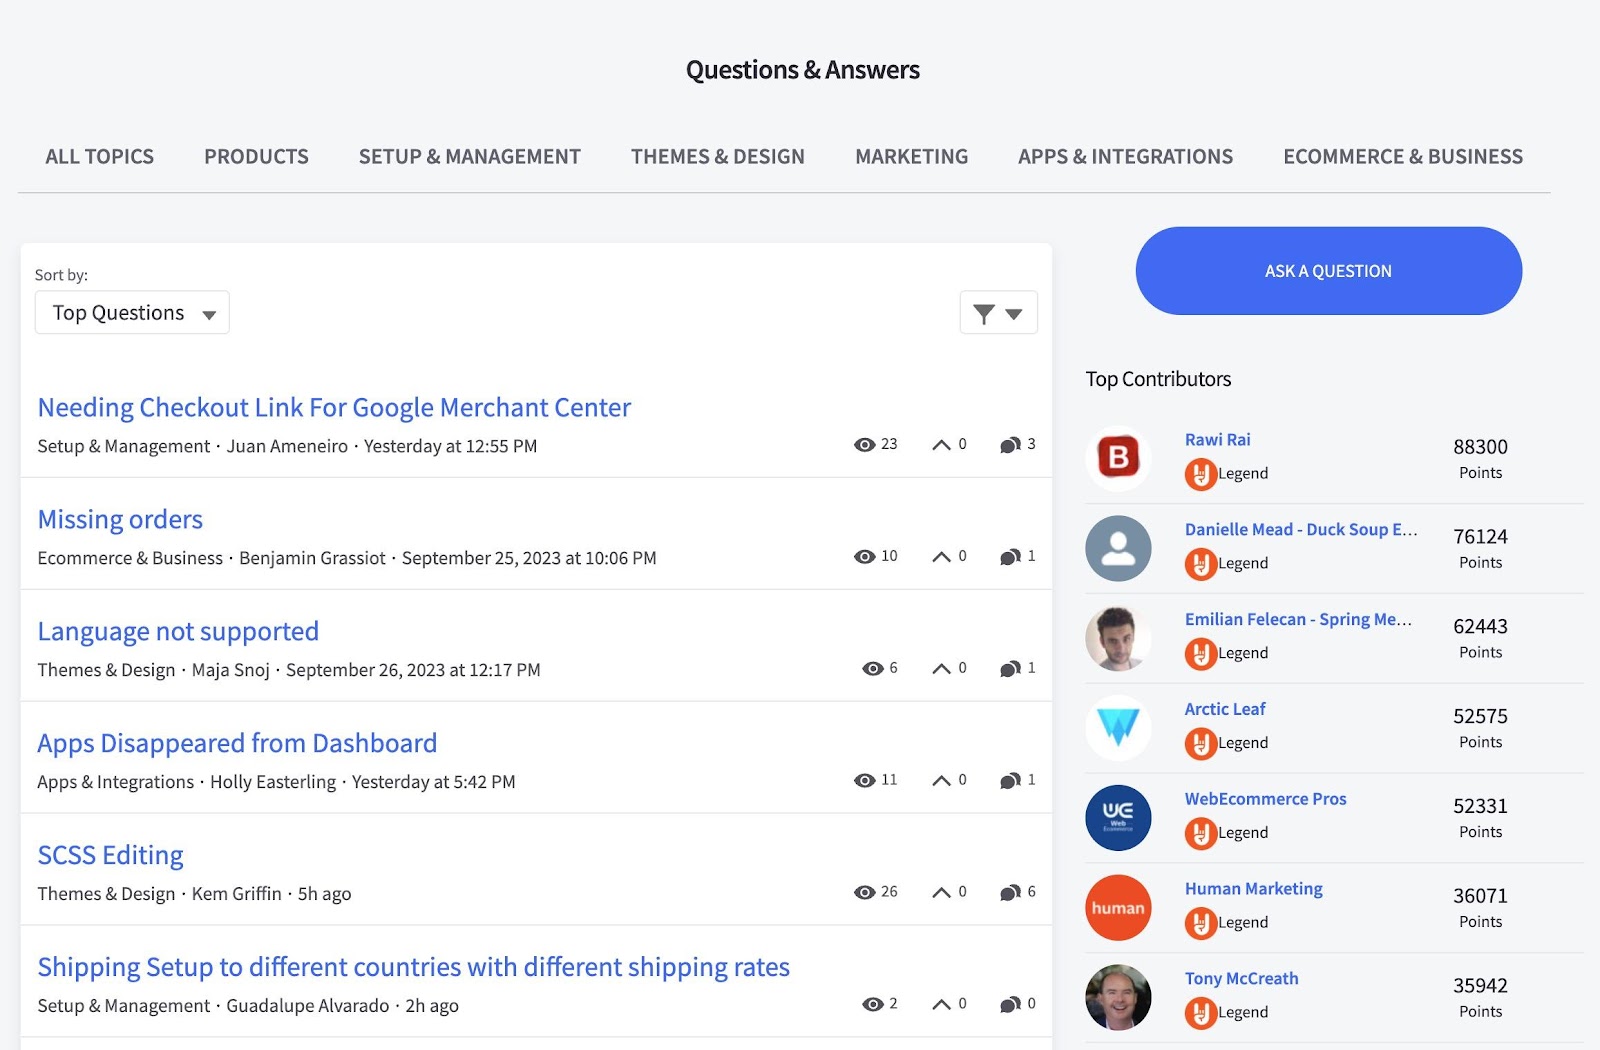The height and width of the screenshot is (1050, 1600).
Task: Click the views eye icon on SCSS Editing
Action: (866, 892)
